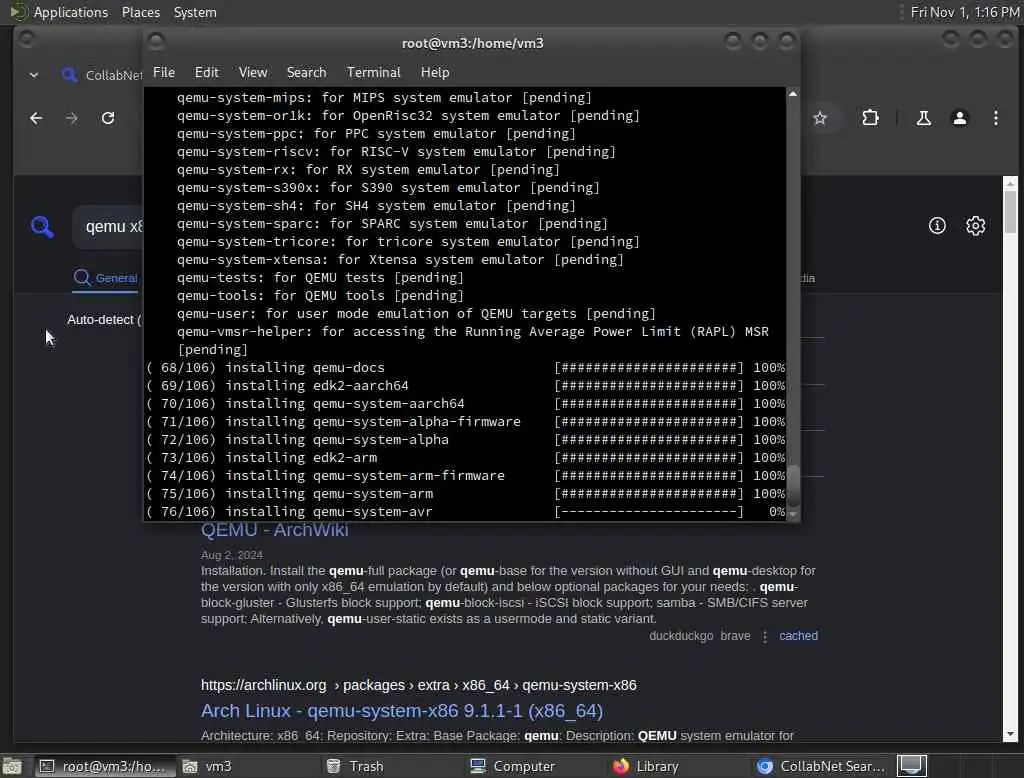Click the panel clock Fri Nov 1
The image size is (1024, 778).
pos(965,12)
